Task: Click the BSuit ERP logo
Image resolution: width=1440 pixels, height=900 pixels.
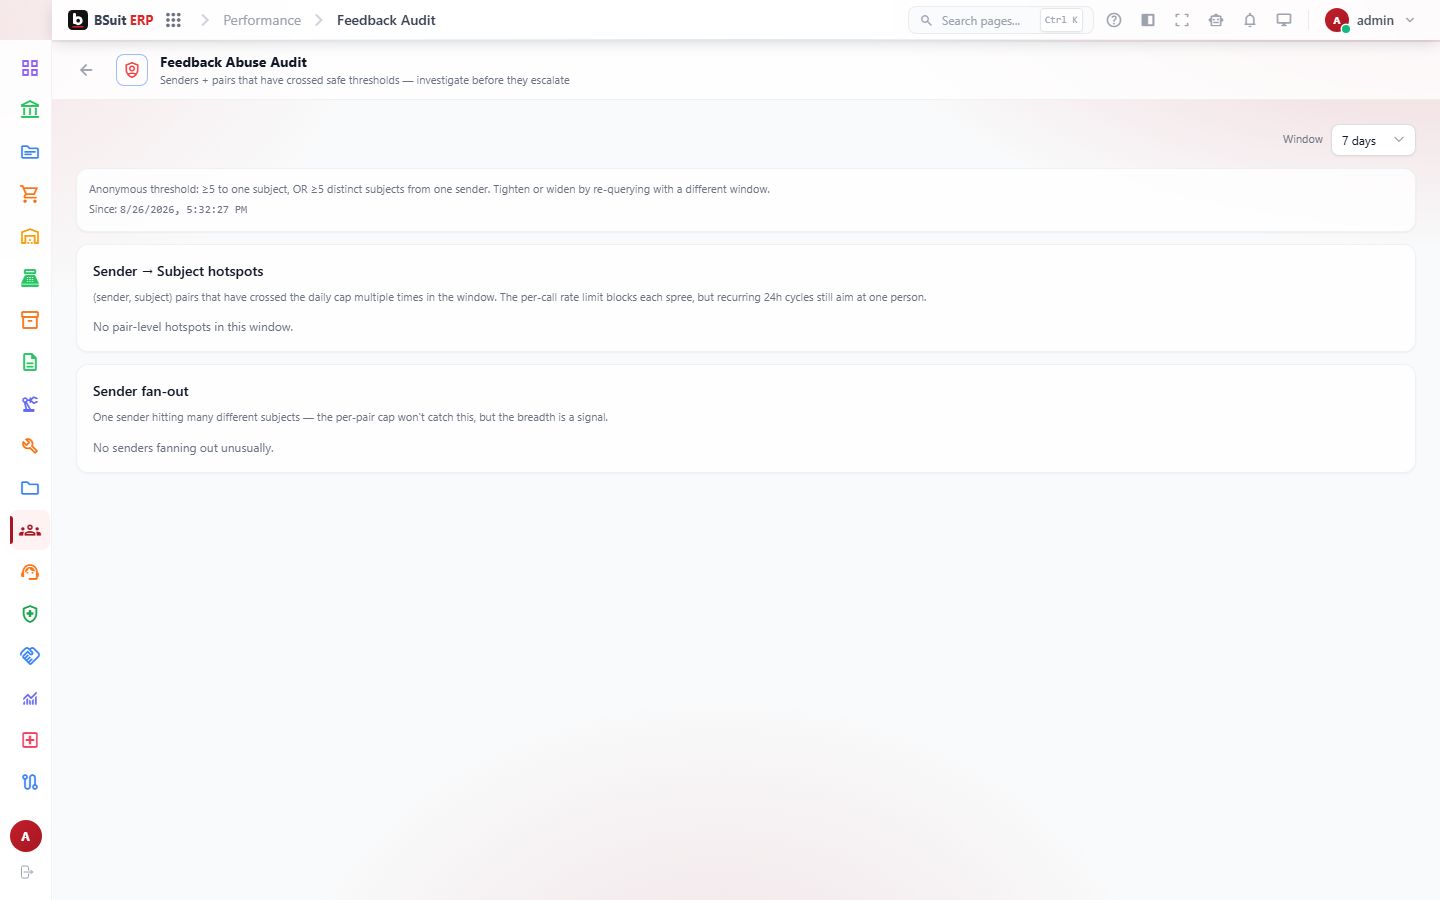Action: pos(111,20)
